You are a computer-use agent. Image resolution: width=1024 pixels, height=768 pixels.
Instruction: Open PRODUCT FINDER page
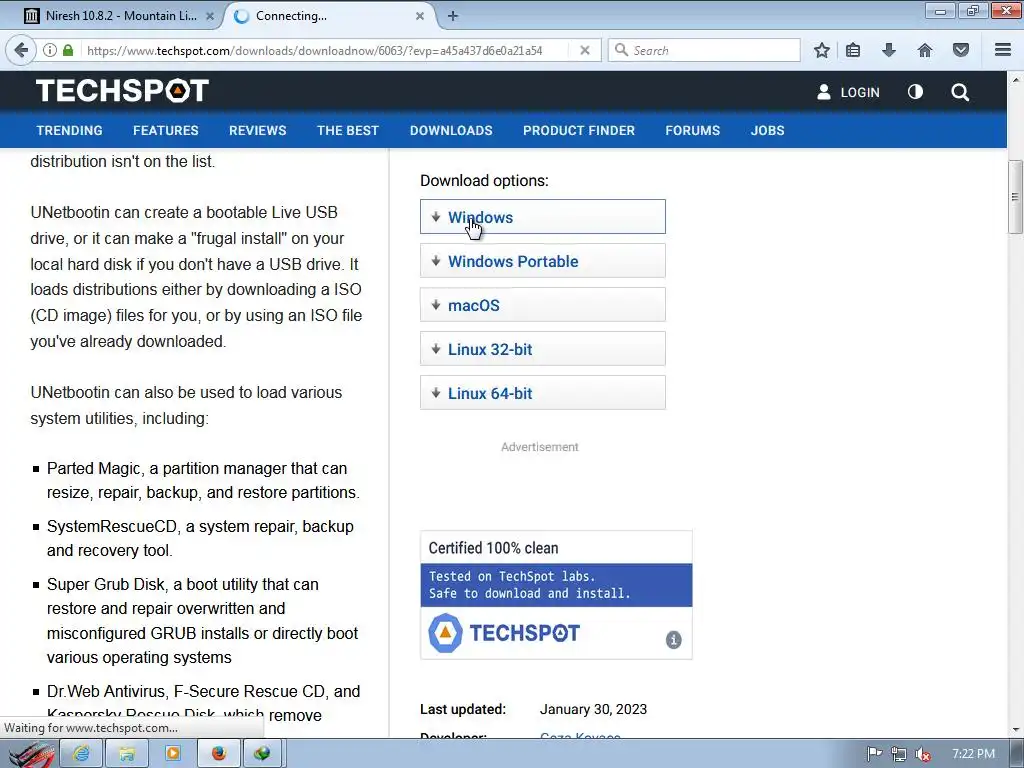[579, 131]
